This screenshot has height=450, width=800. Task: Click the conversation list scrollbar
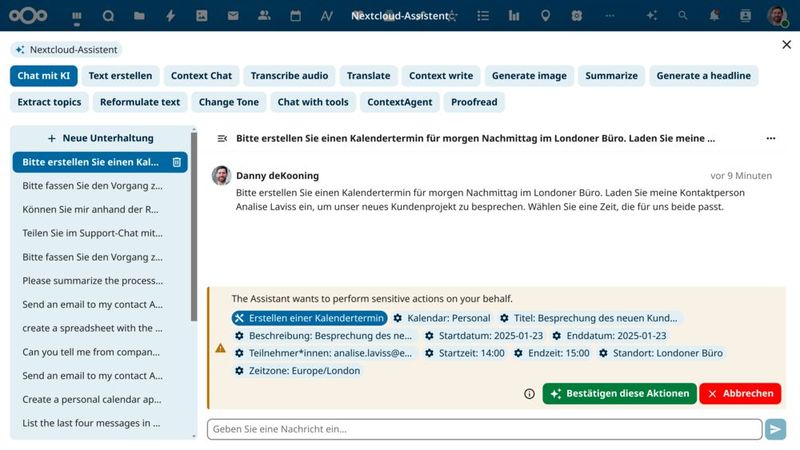click(x=194, y=227)
